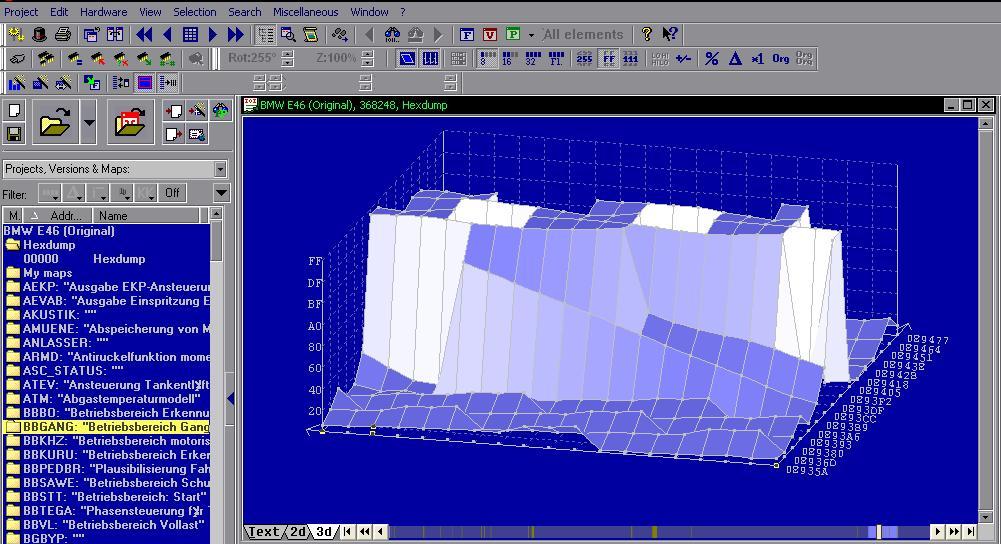Click the printer icon in the toolbar
The height and width of the screenshot is (544, 1001).
pos(63,34)
